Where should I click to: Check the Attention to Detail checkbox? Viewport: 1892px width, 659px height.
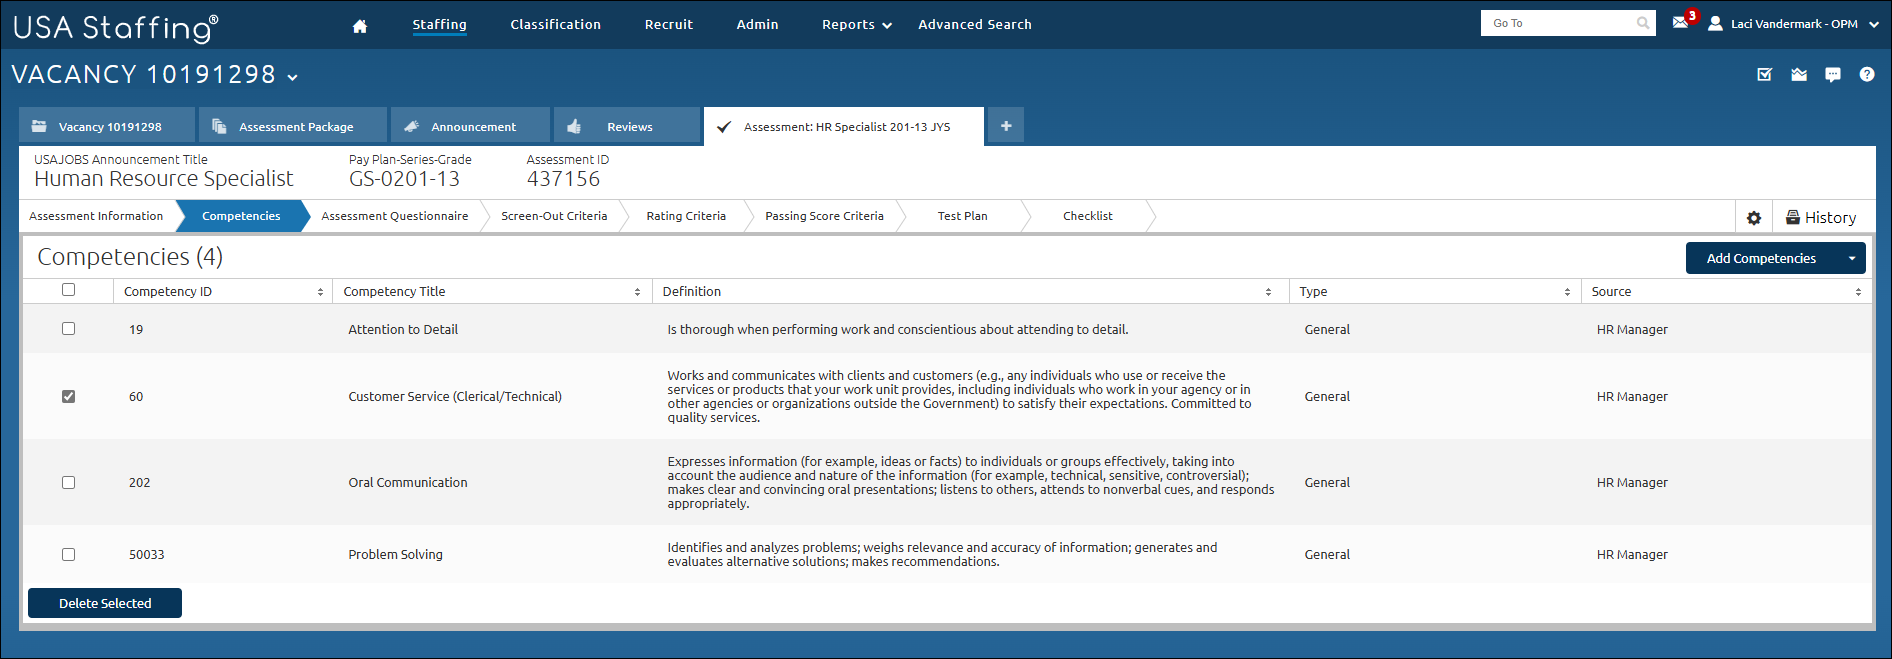click(x=68, y=328)
